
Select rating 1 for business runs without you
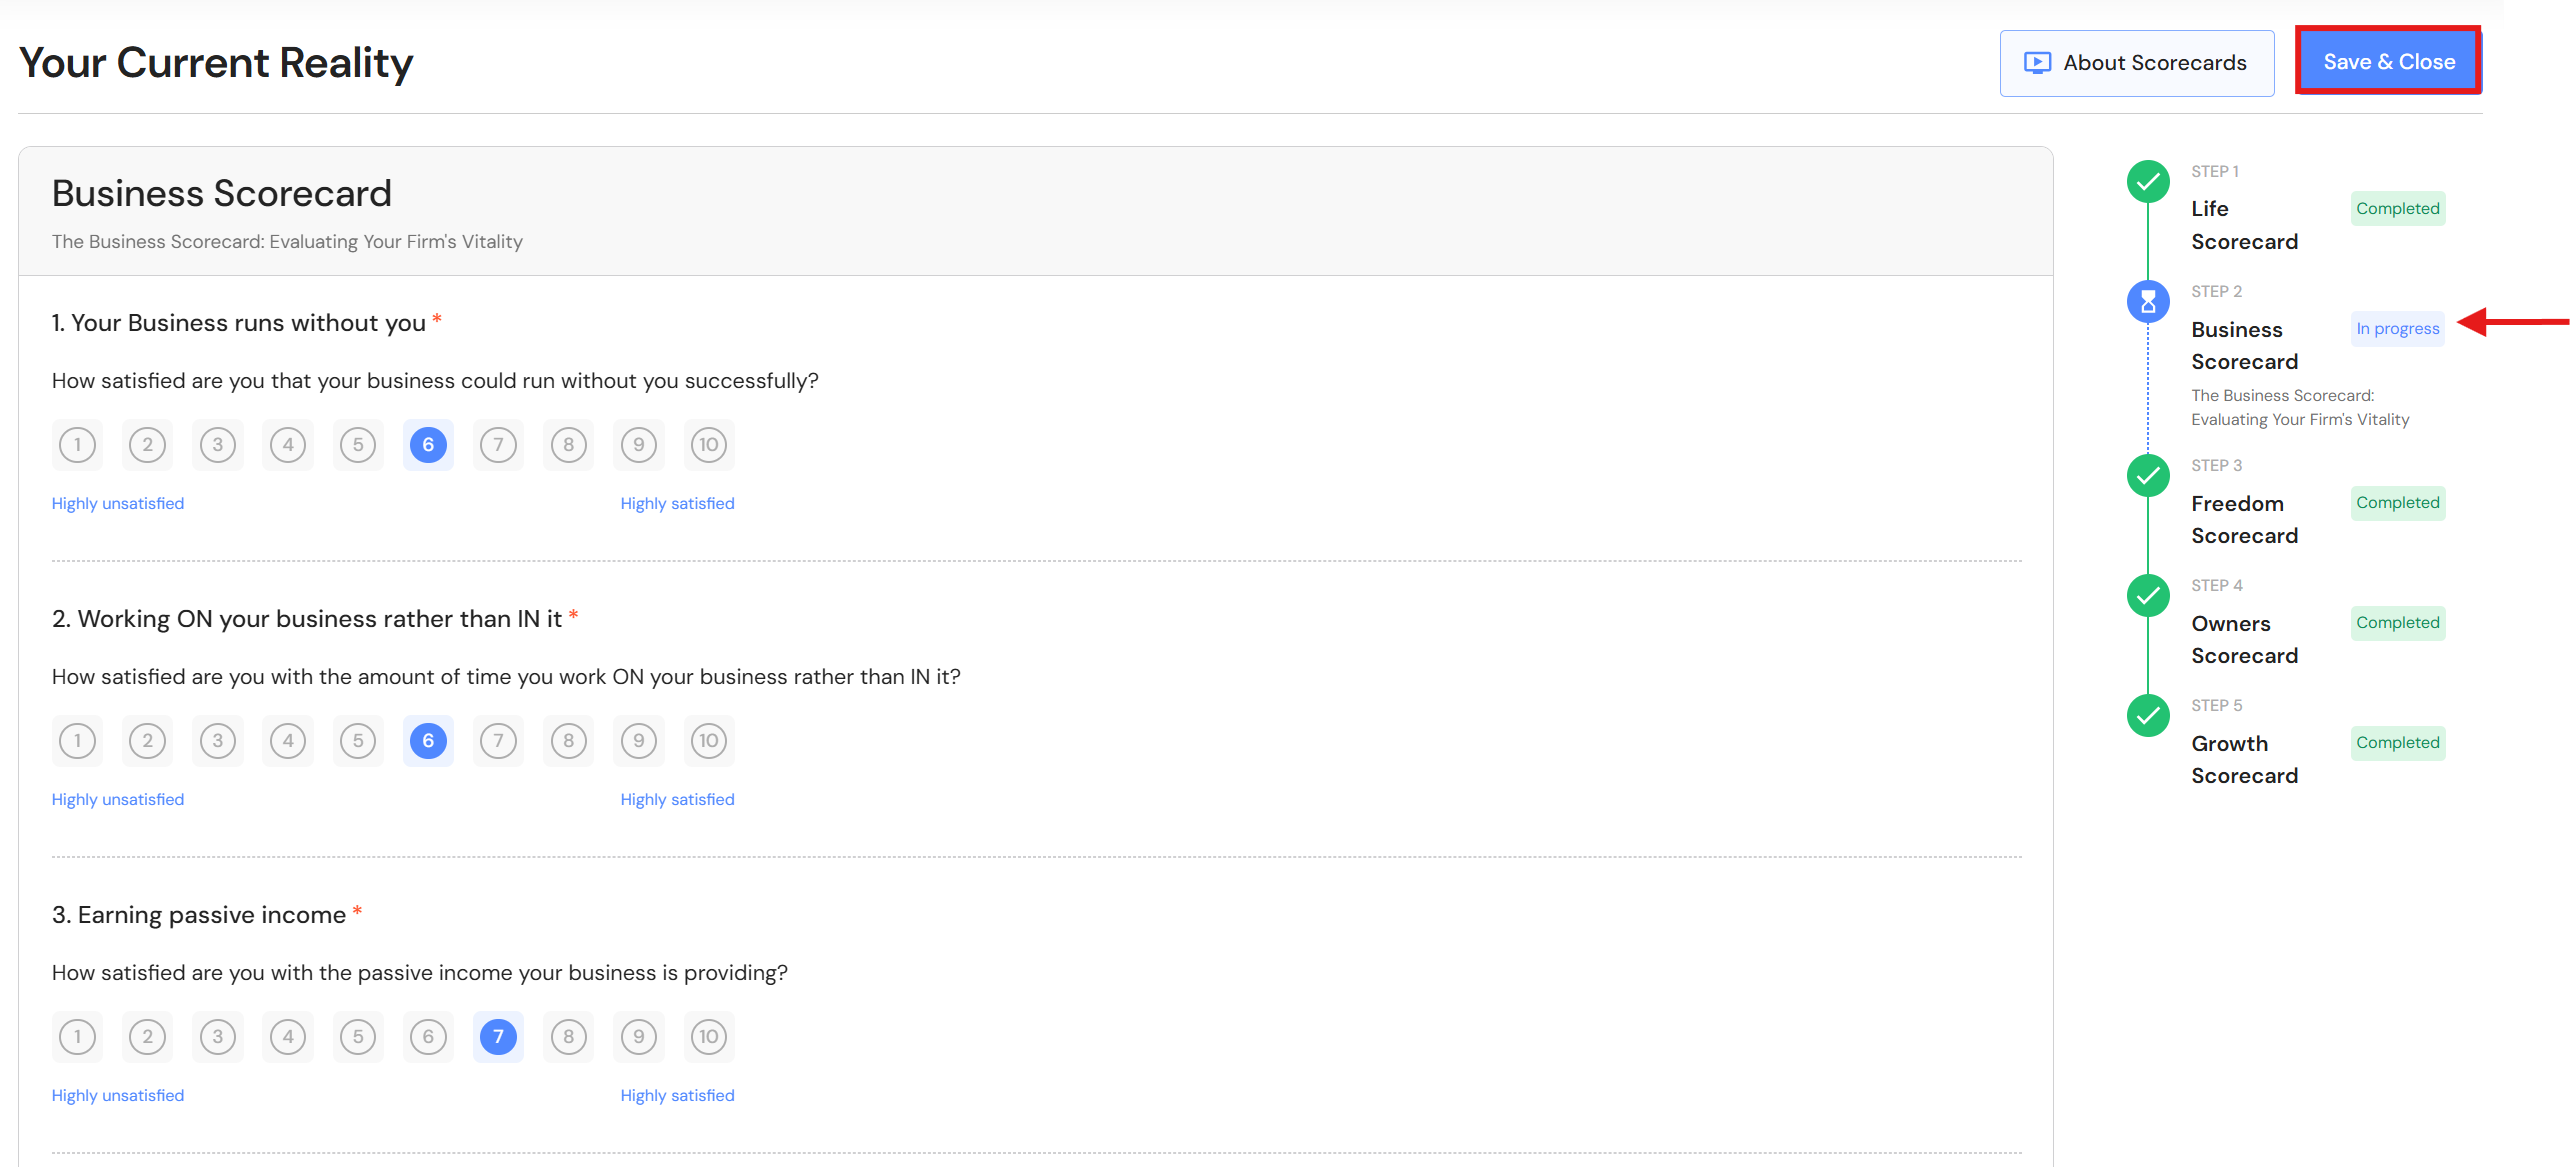click(x=78, y=445)
